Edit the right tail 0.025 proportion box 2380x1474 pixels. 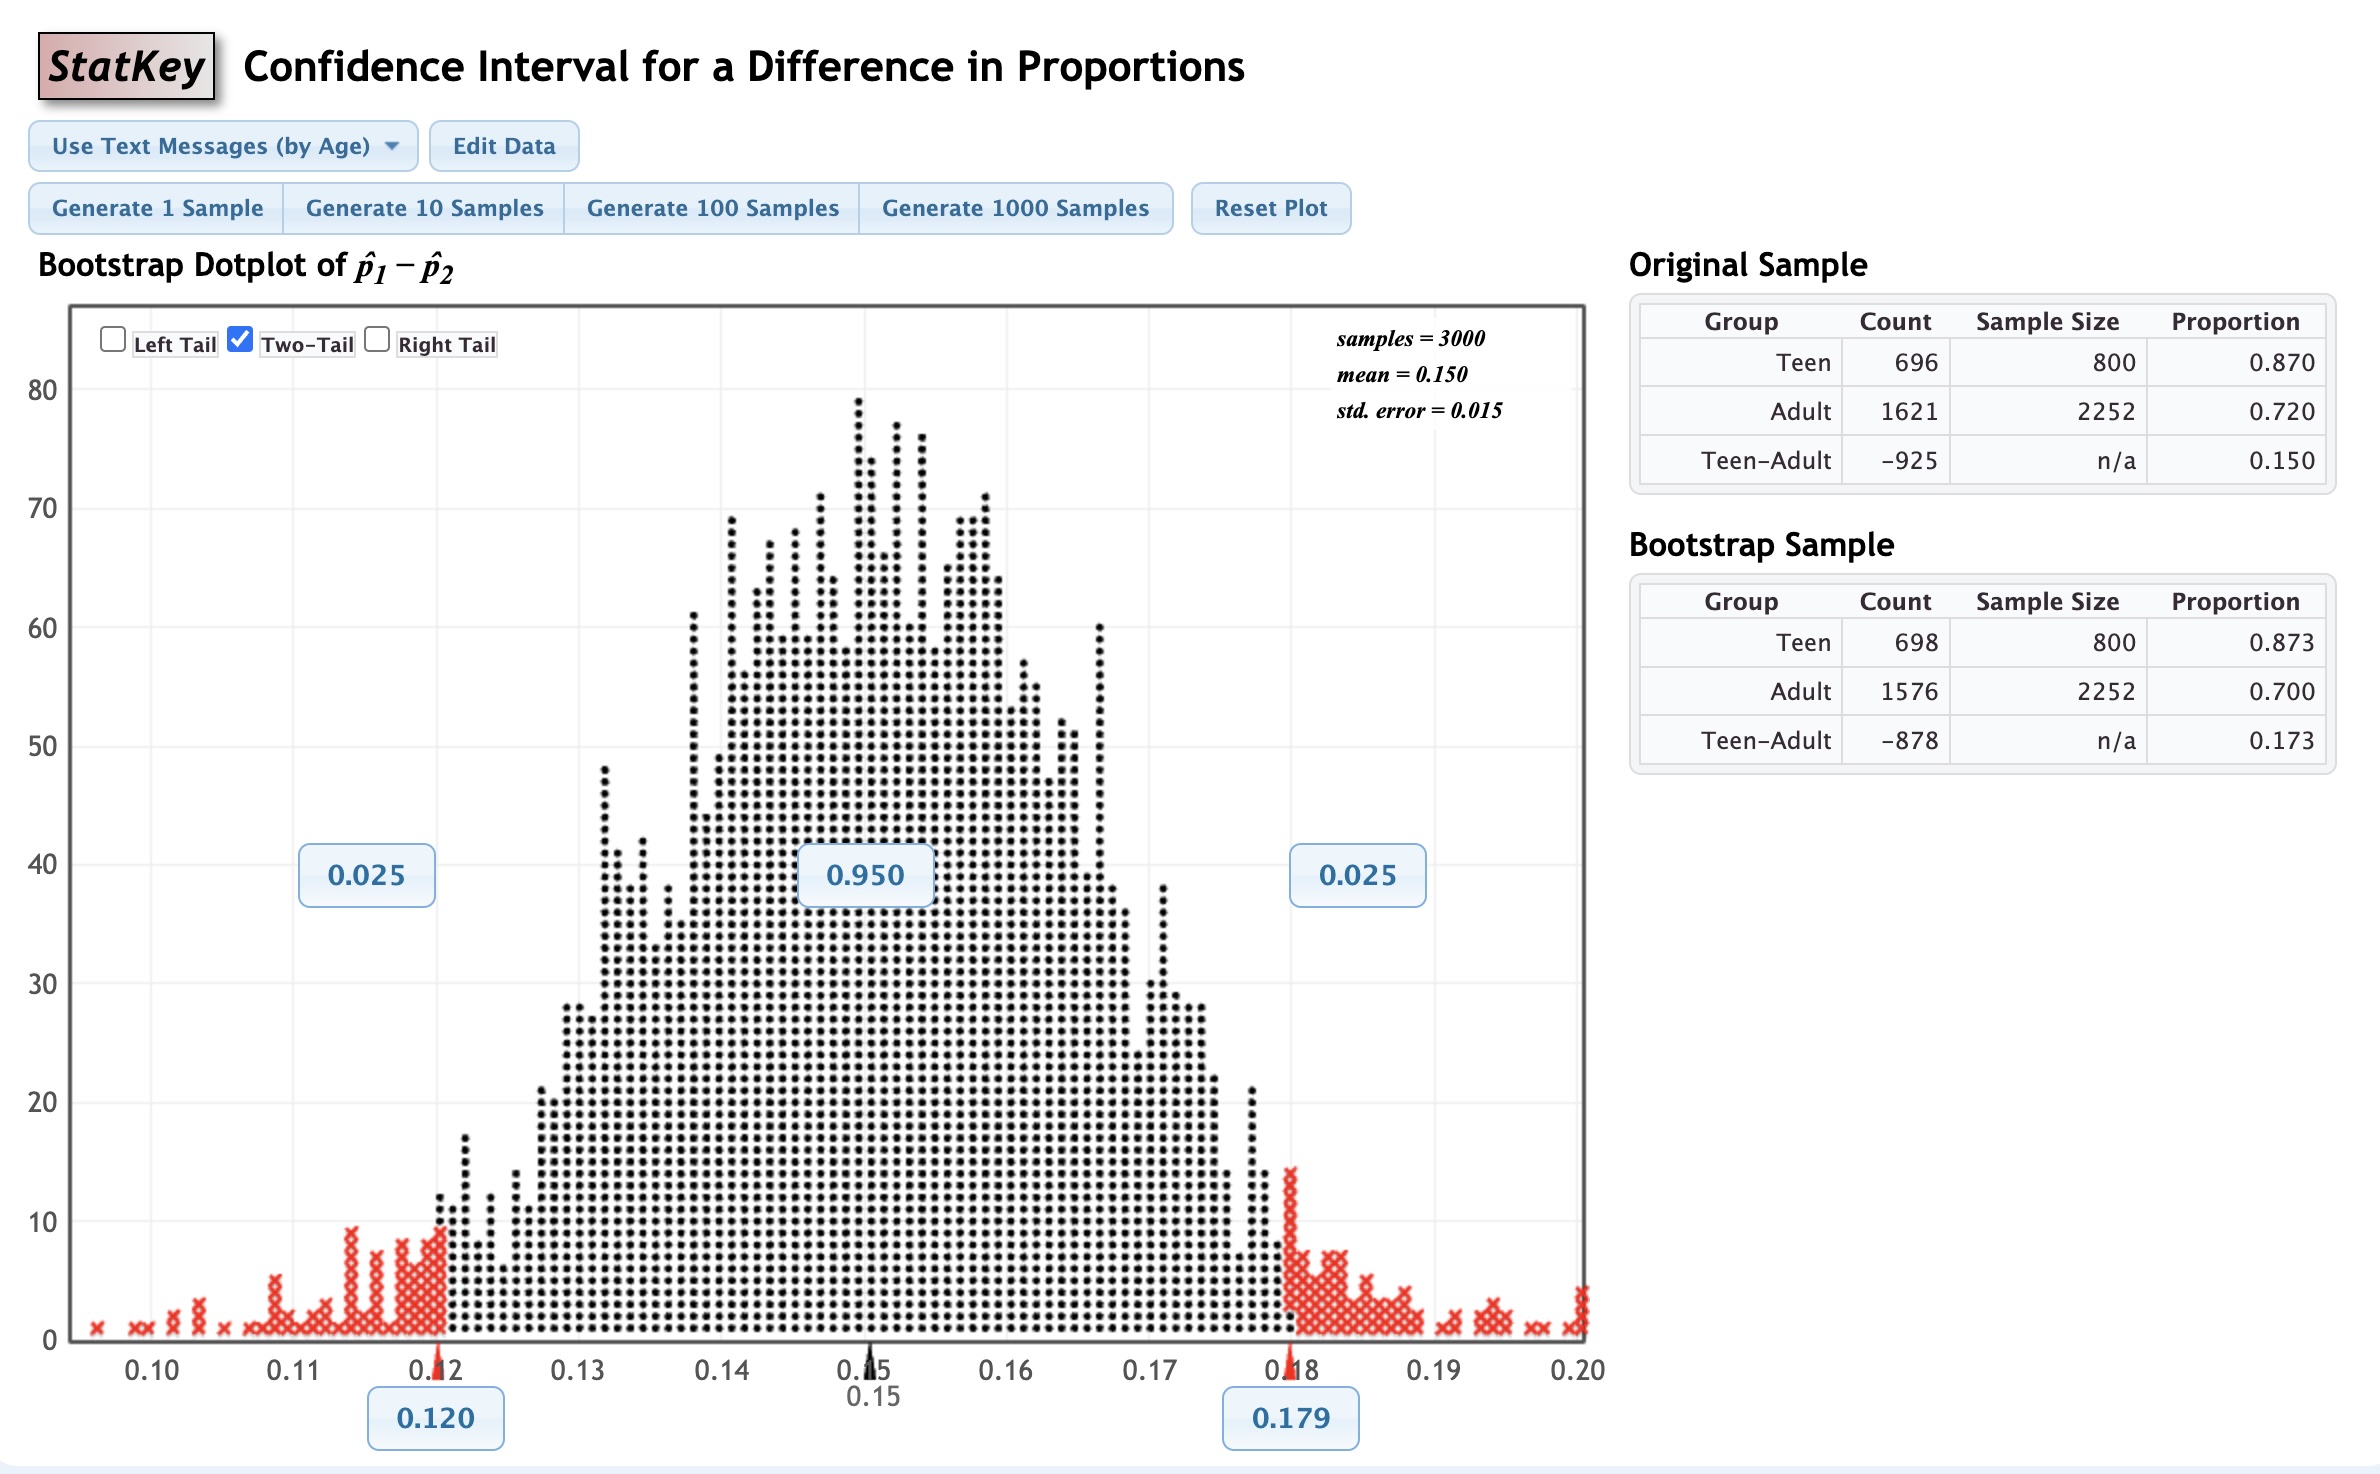[x=1357, y=875]
